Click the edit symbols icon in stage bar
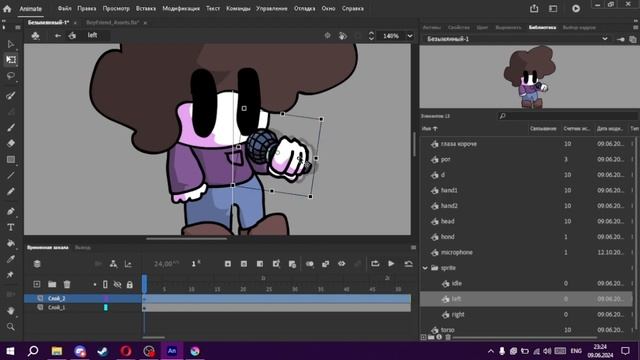 pyautogui.click(x=36, y=36)
